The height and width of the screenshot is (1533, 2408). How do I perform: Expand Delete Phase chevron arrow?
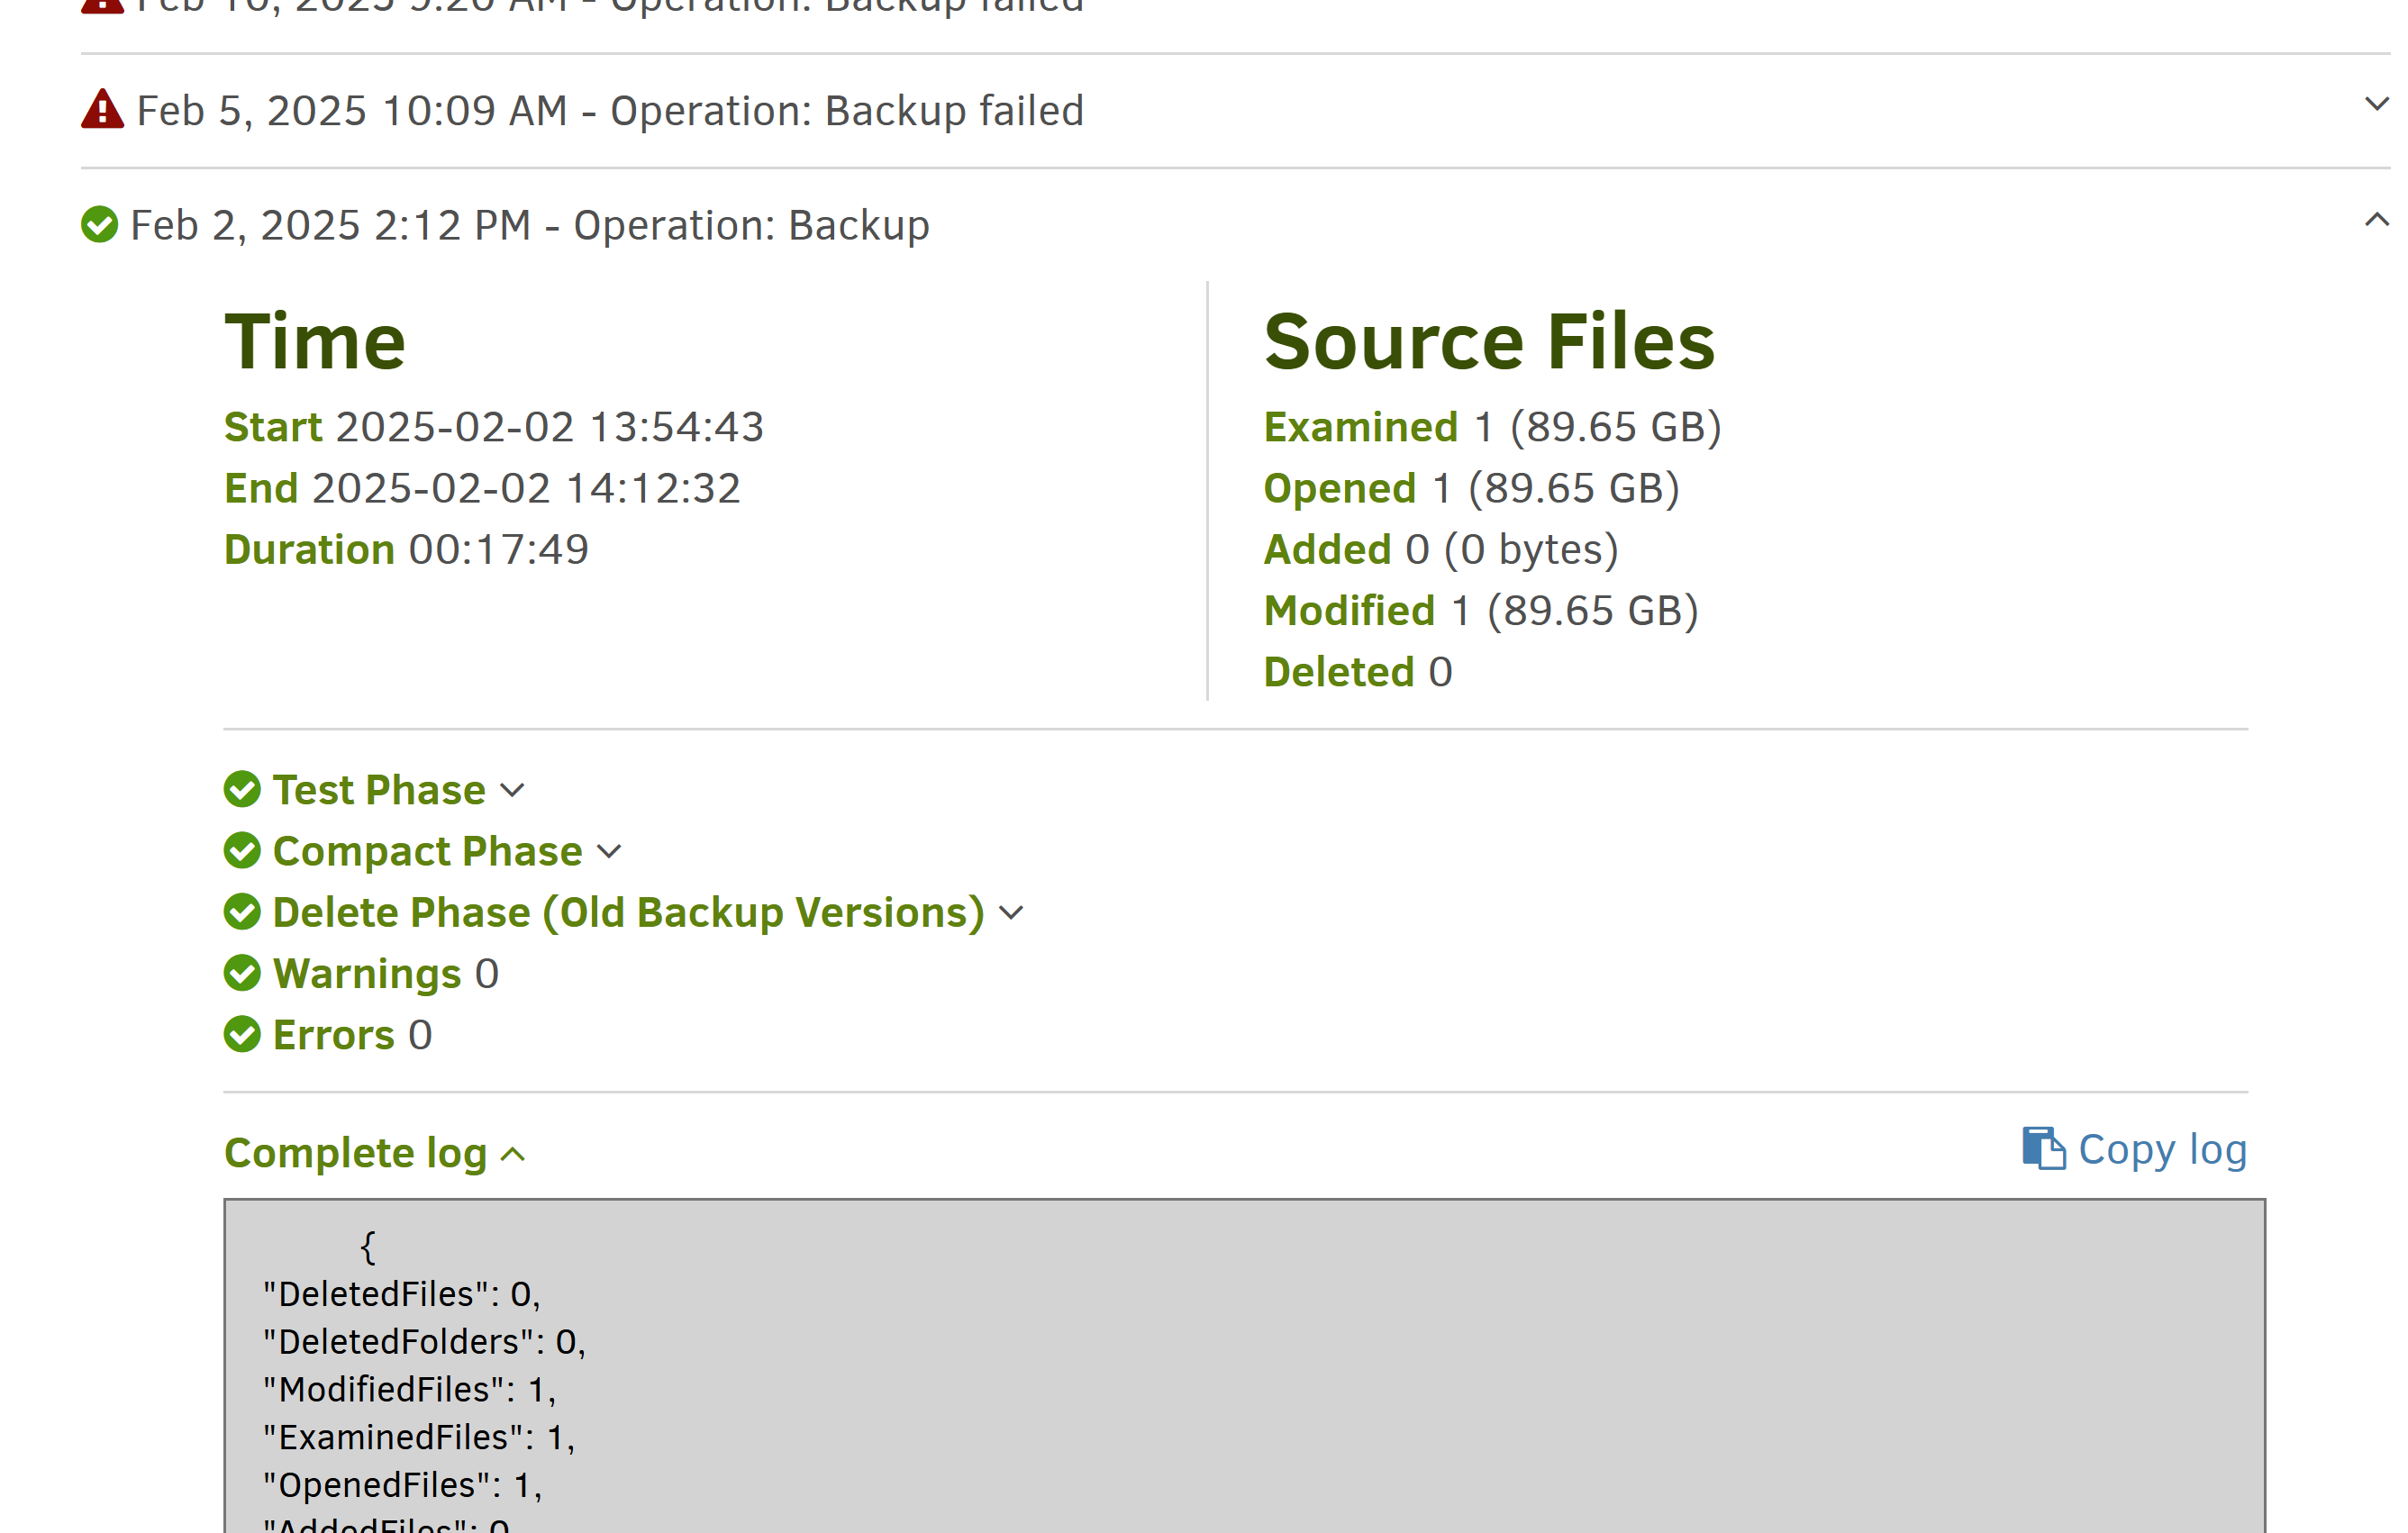coord(1012,912)
